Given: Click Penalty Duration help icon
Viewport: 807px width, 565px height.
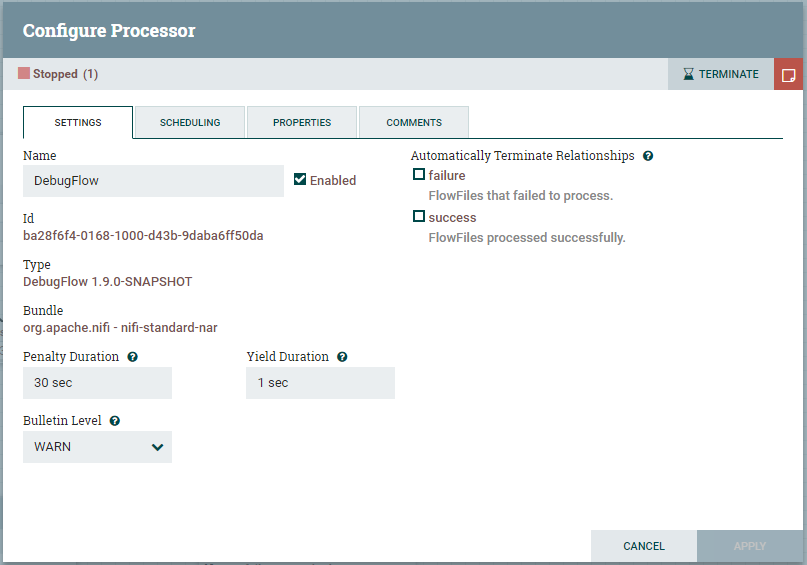Looking at the screenshot, I should pos(132,357).
